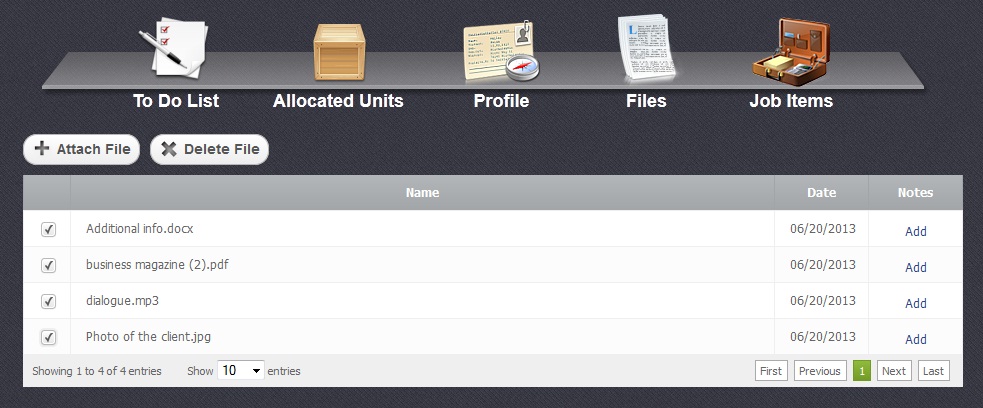Deselect the dialogue.mp3 file checkbox
The height and width of the screenshot is (408, 983).
click(48, 302)
